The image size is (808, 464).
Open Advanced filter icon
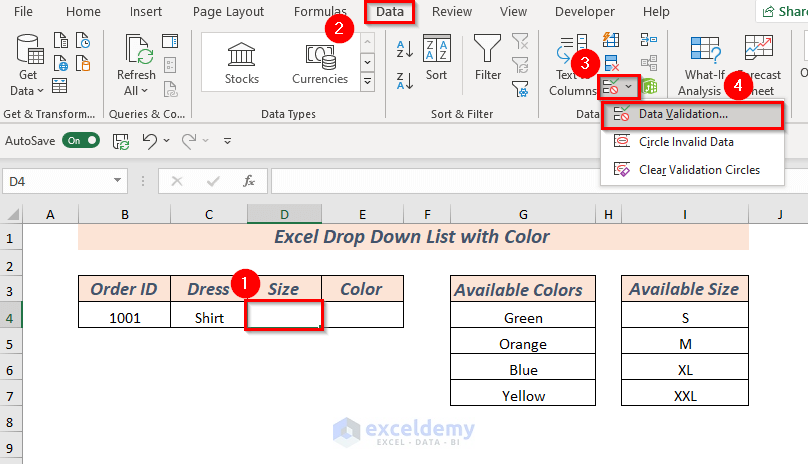point(520,89)
